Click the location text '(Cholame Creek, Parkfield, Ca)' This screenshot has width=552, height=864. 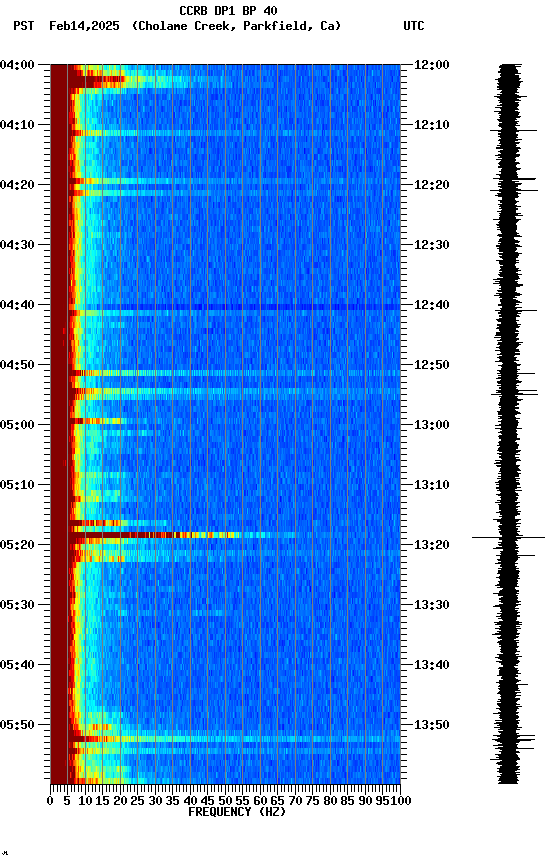pyautogui.click(x=236, y=26)
